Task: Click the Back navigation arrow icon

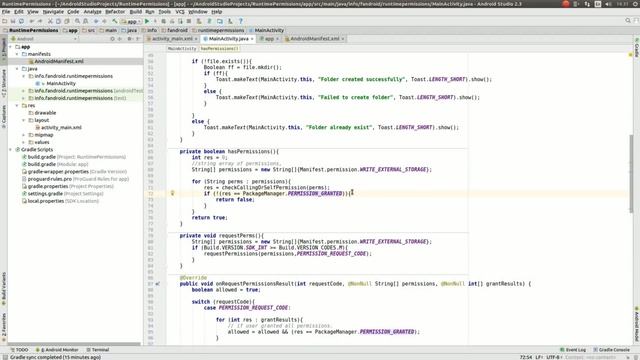Action: coord(96,21)
